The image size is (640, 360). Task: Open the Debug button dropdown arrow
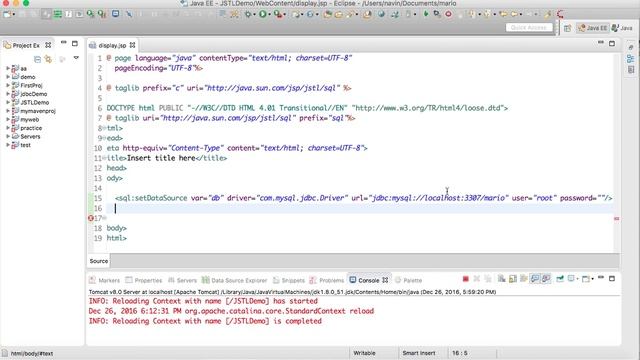pos(254,15)
